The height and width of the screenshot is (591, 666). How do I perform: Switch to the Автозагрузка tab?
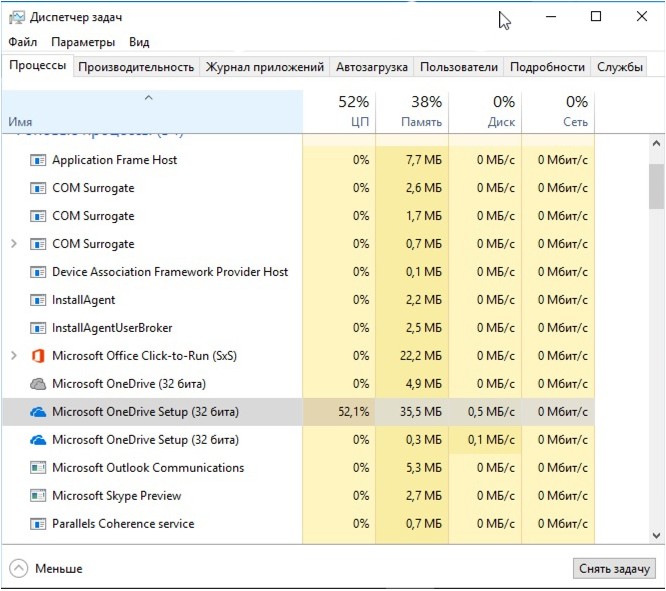coord(372,67)
